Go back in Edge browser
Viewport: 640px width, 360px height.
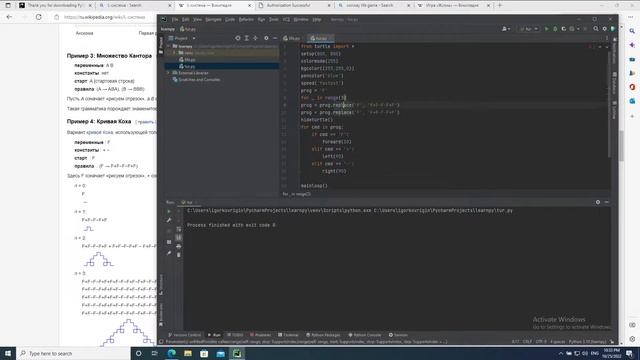point(9,17)
